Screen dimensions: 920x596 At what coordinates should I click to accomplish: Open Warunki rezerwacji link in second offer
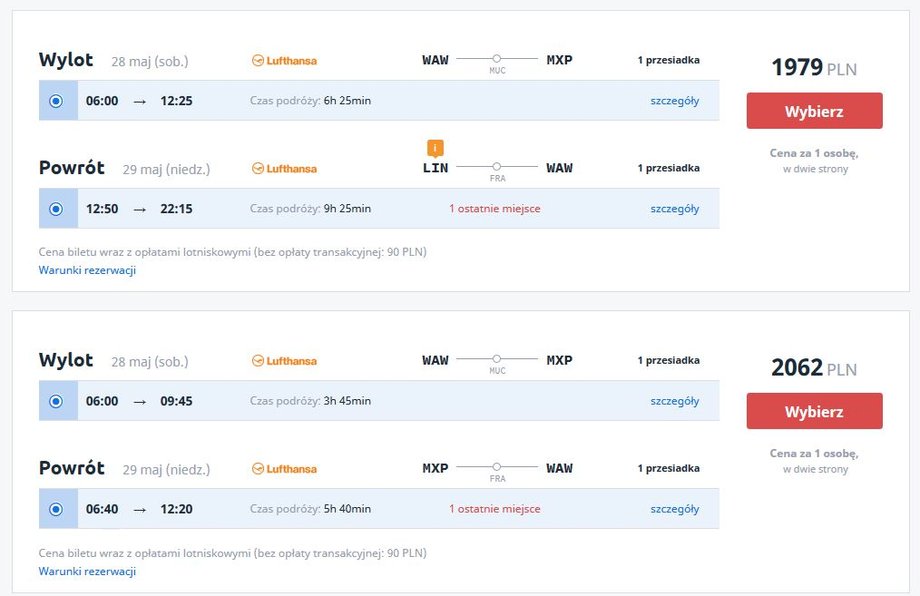click(x=87, y=571)
